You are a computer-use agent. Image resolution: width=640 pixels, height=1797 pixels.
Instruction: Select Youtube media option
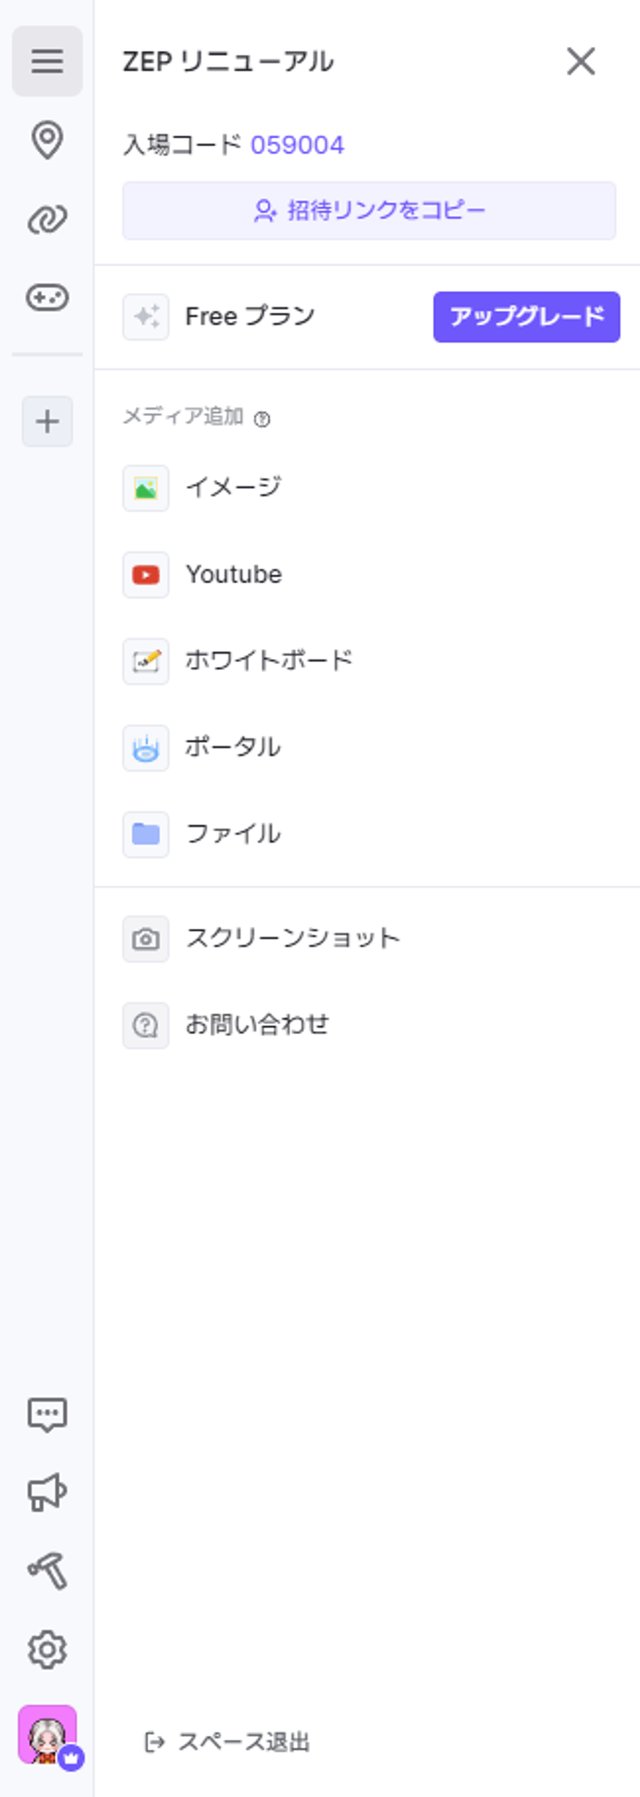click(233, 574)
